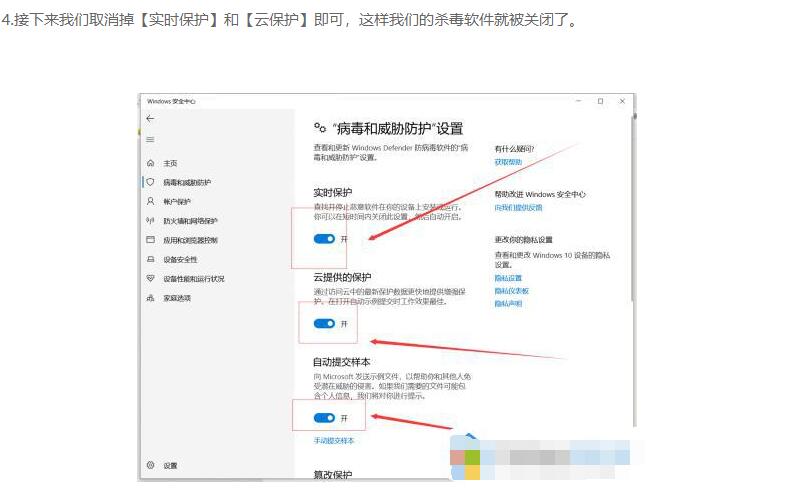This screenshot has width=800, height=503.
Task: Open the 设备安全性 icon
Action: (150, 259)
